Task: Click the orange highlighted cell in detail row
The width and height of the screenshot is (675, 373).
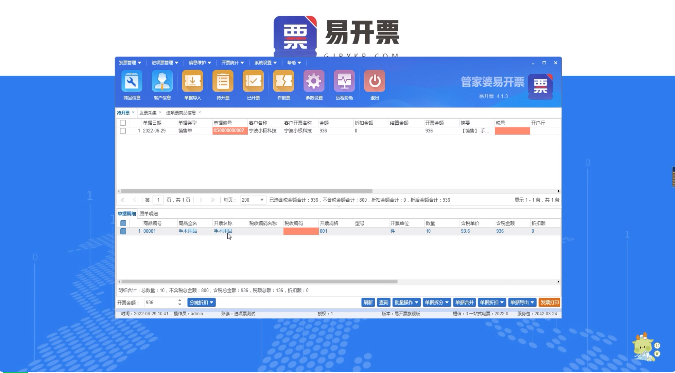Action: (301, 231)
